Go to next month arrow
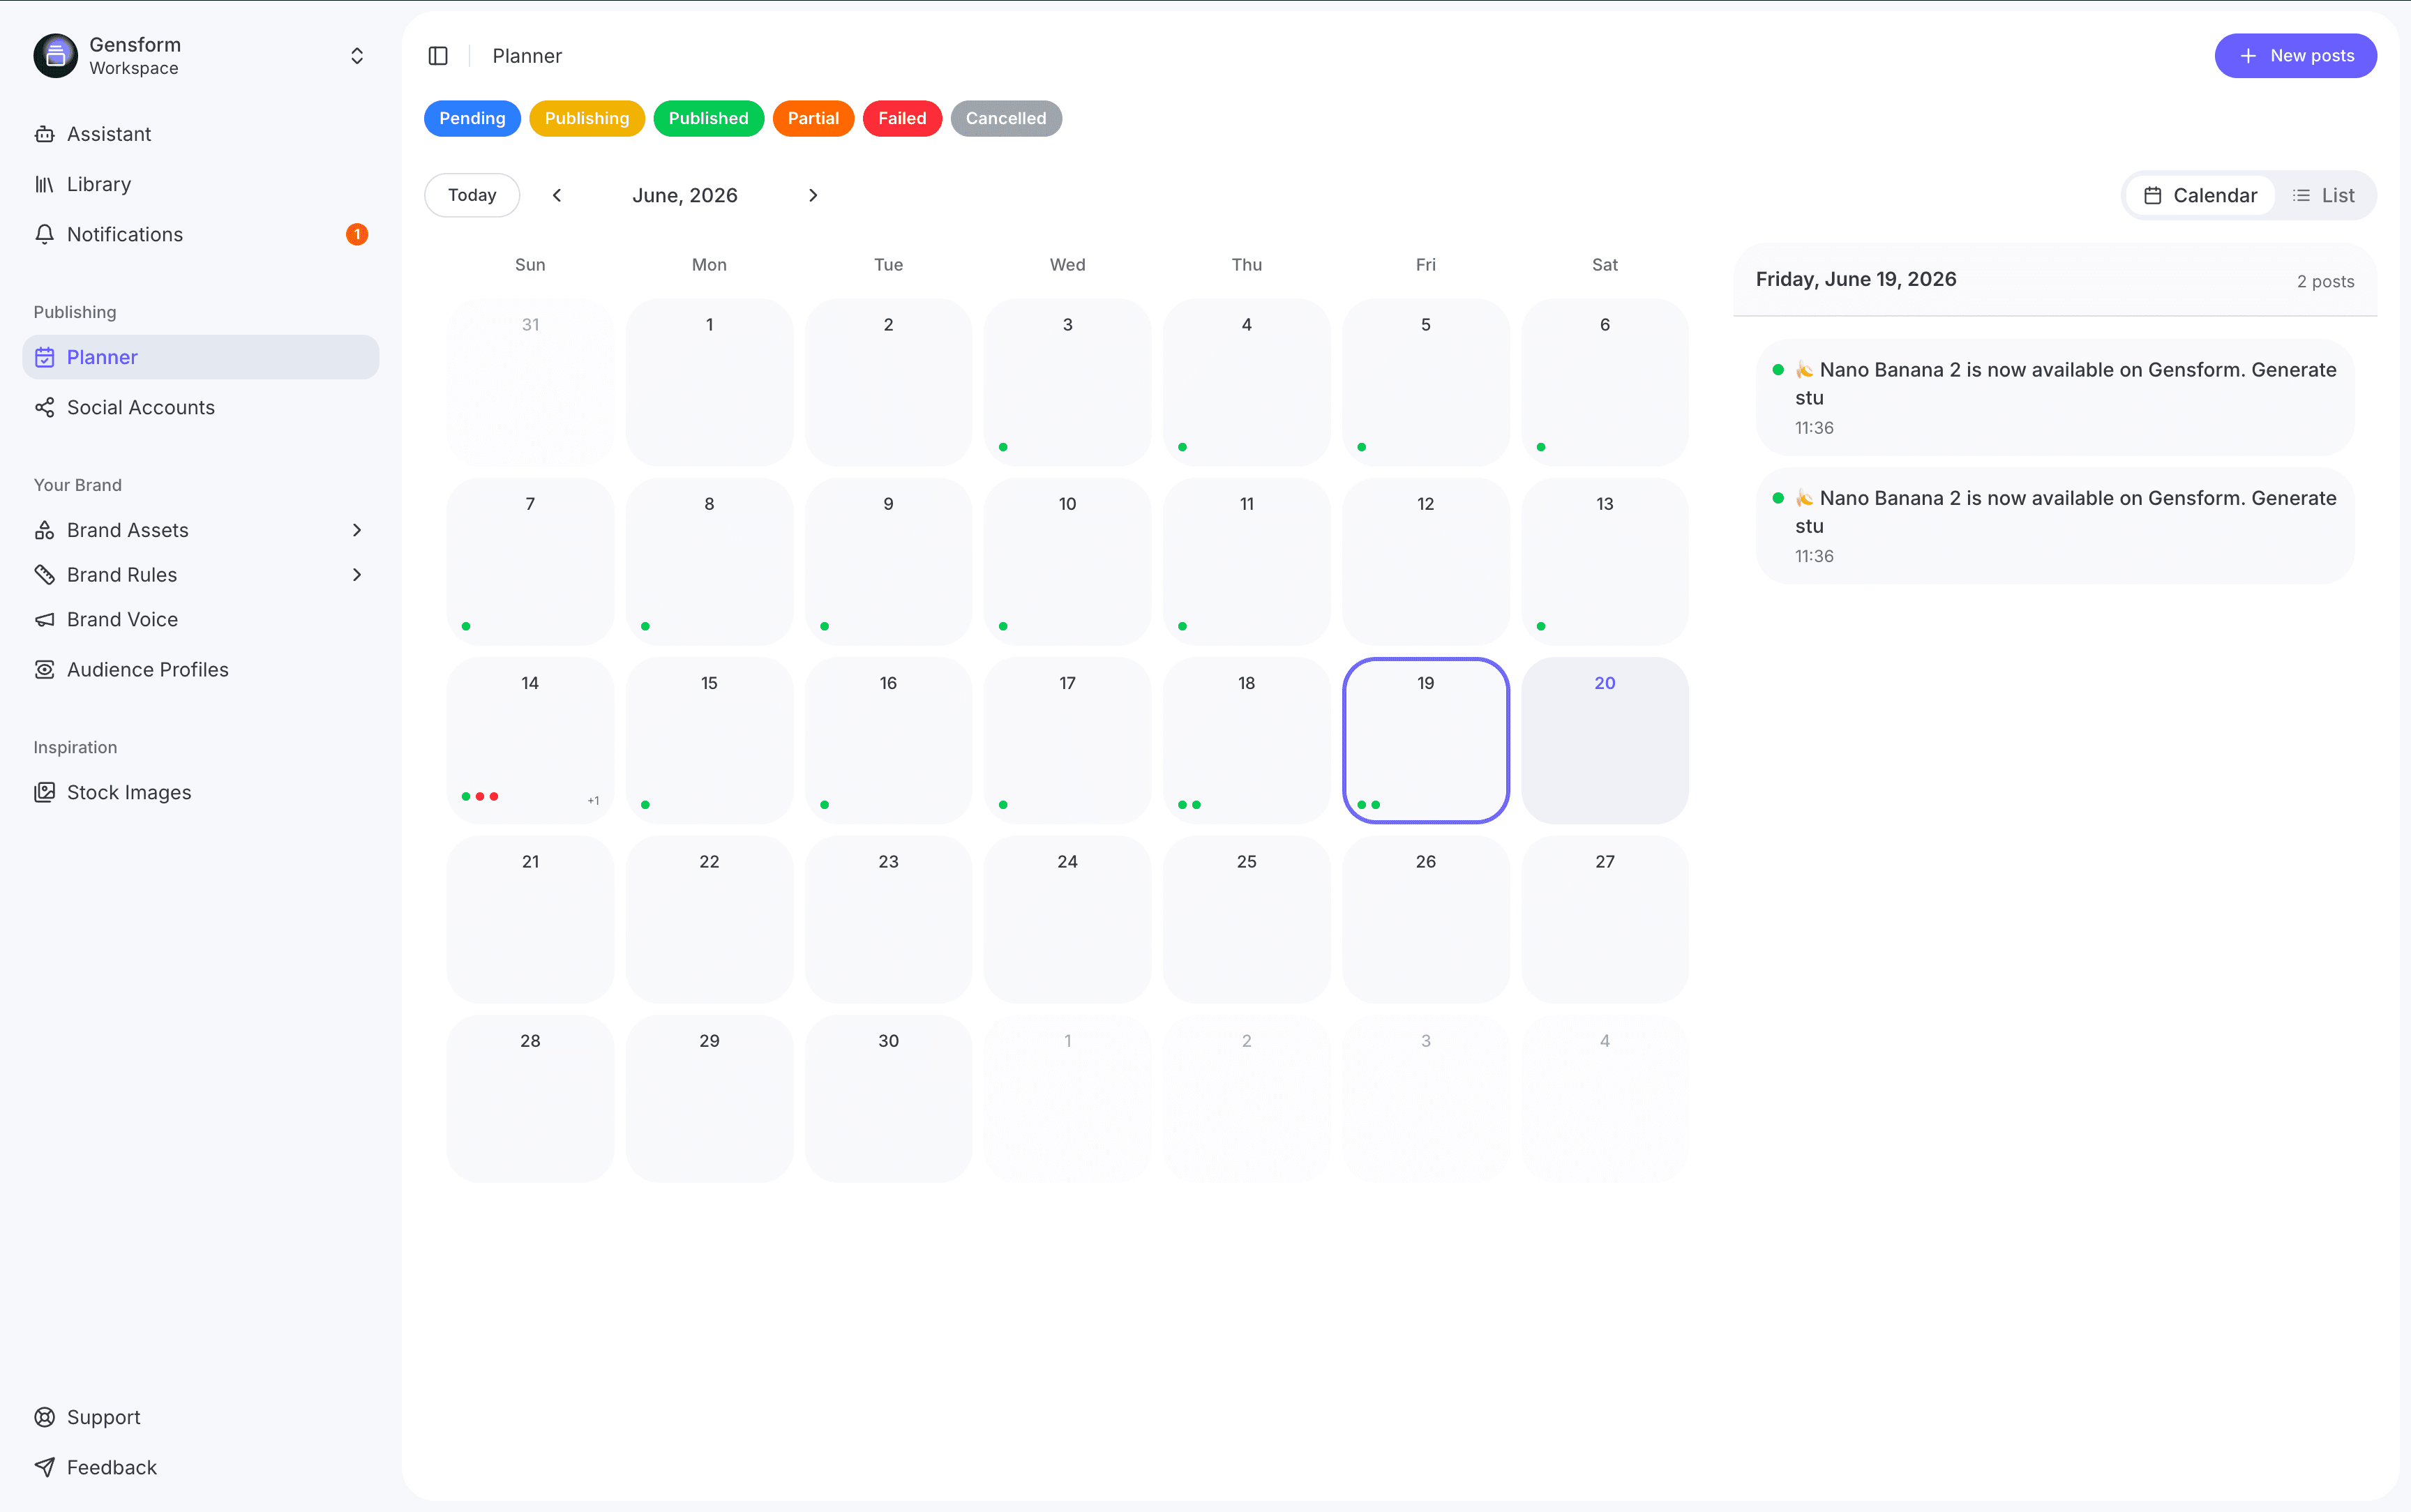Image resolution: width=2411 pixels, height=1512 pixels. [x=813, y=195]
